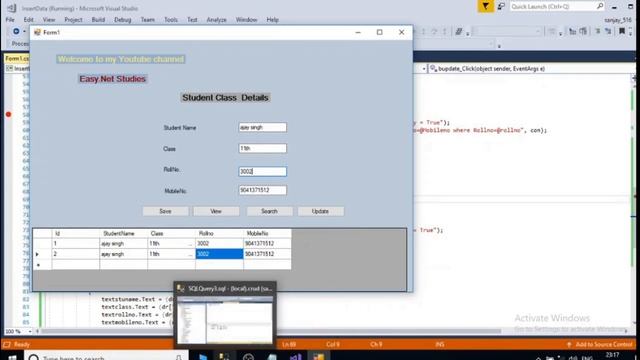This screenshot has width=640, height=360.
Task: Select the Rollno 3002 cell in row 1
Action: pos(219,243)
